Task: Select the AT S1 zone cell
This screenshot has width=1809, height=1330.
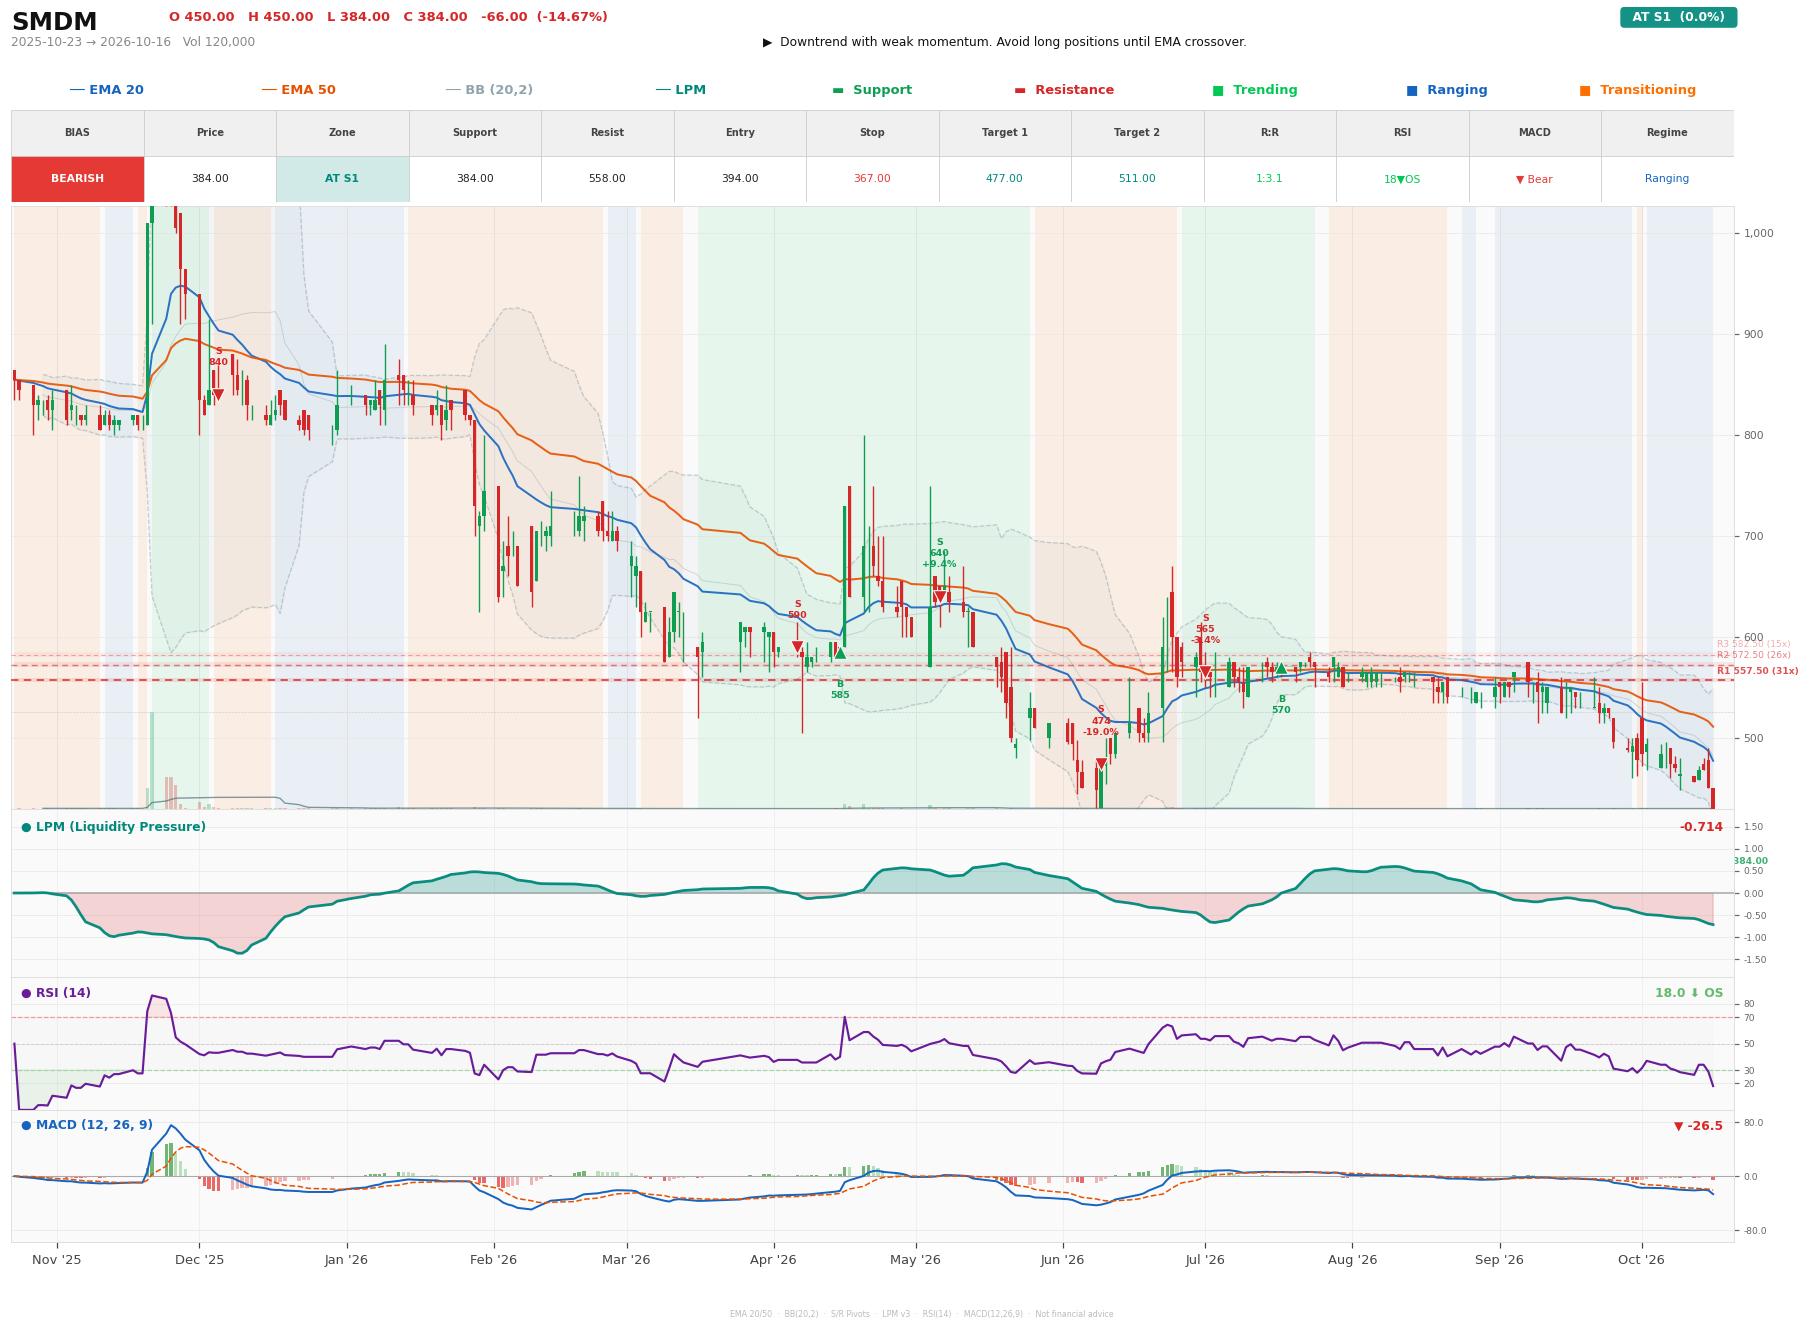Action: coord(342,179)
